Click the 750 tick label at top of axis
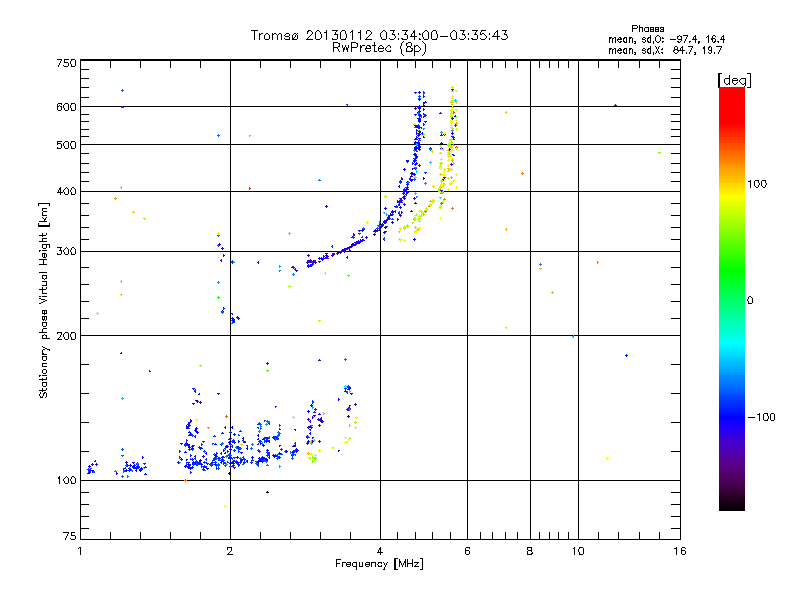This screenshot has width=800, height=600. pos(66,63)
